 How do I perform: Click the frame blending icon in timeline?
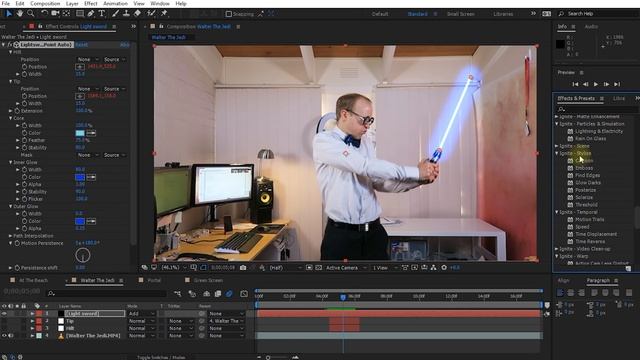coord(218,293)
